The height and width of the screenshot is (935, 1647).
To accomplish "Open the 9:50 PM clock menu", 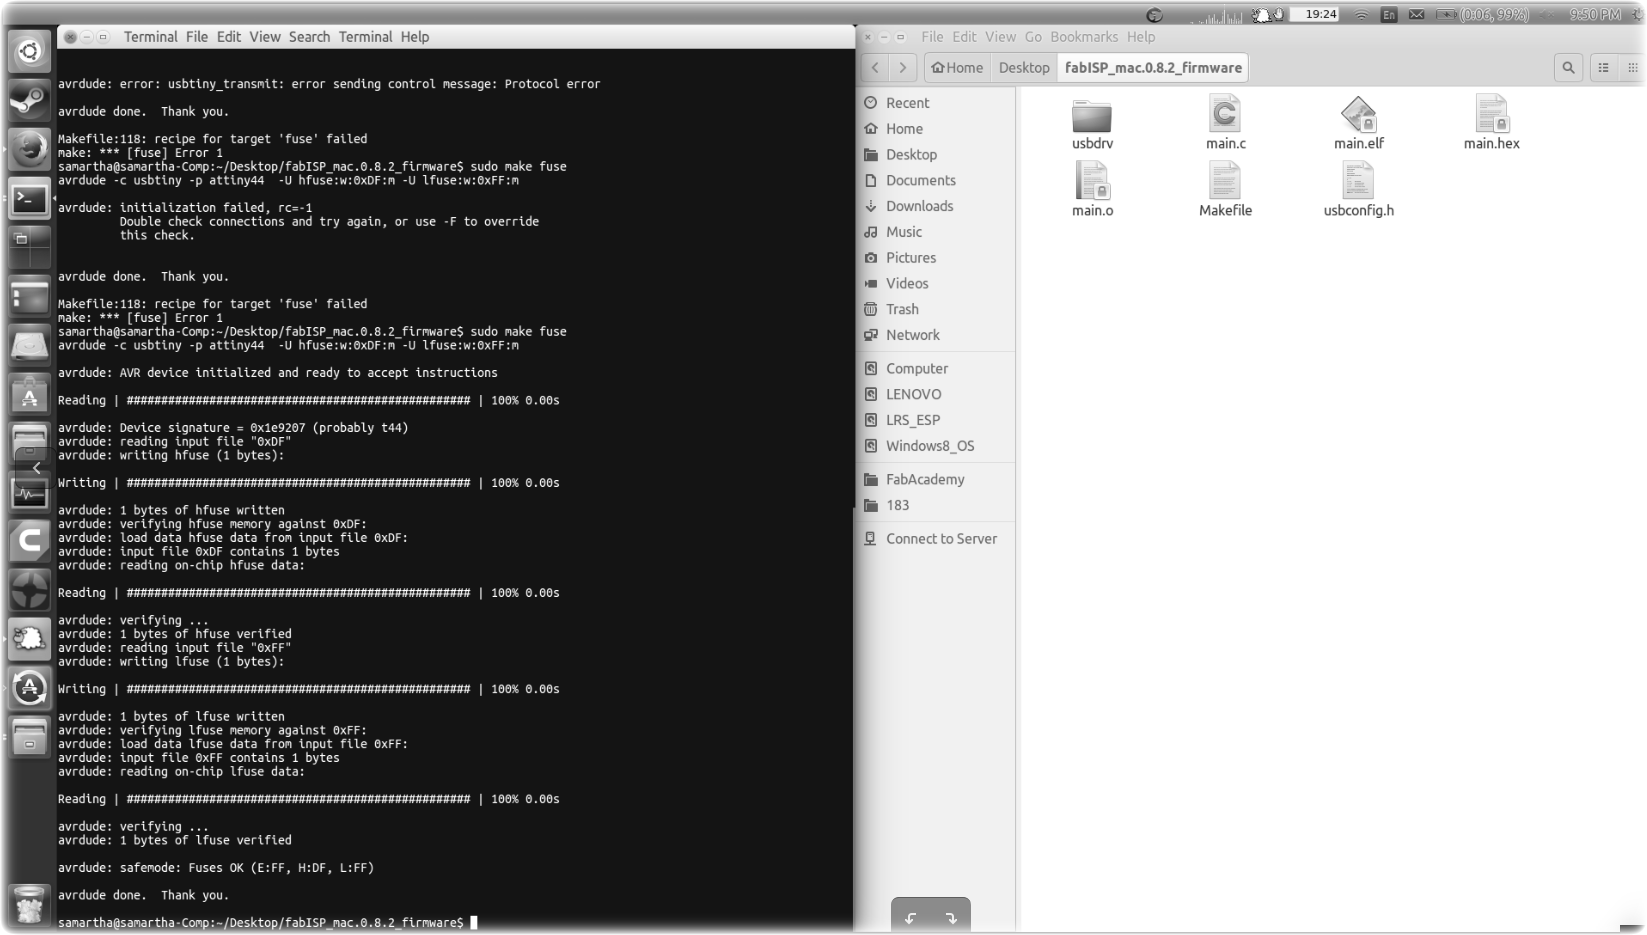I will click(x=1594, y=14).
